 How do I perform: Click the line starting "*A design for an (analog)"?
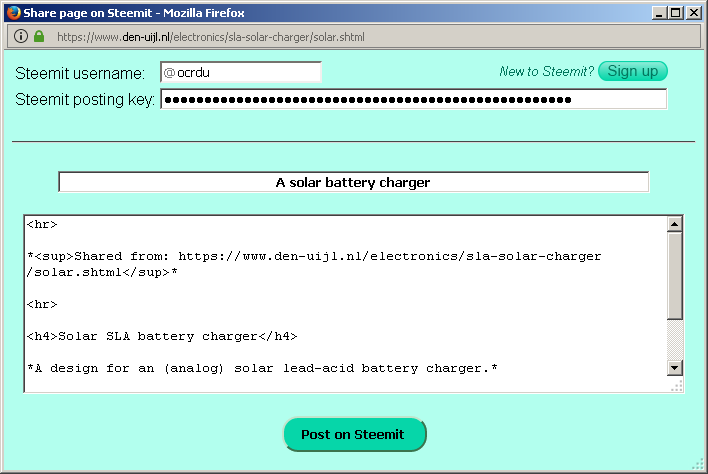point(262,368)
